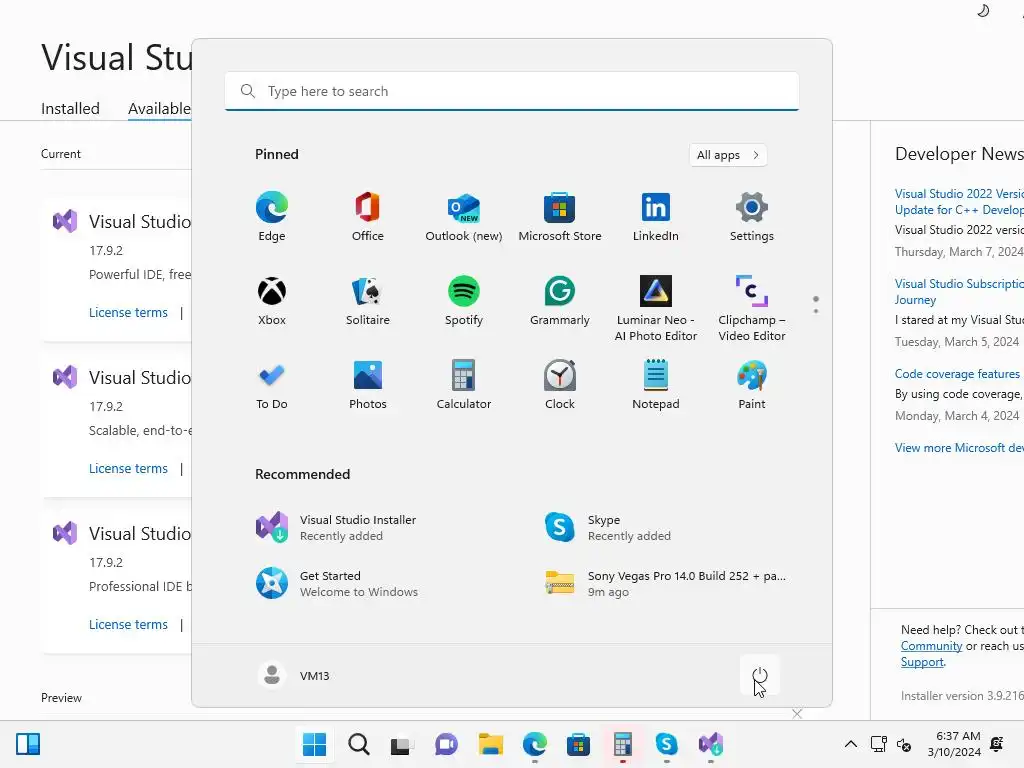Click View more Microsoft developer news link
Screen dimensions: 1024x768
959,447
